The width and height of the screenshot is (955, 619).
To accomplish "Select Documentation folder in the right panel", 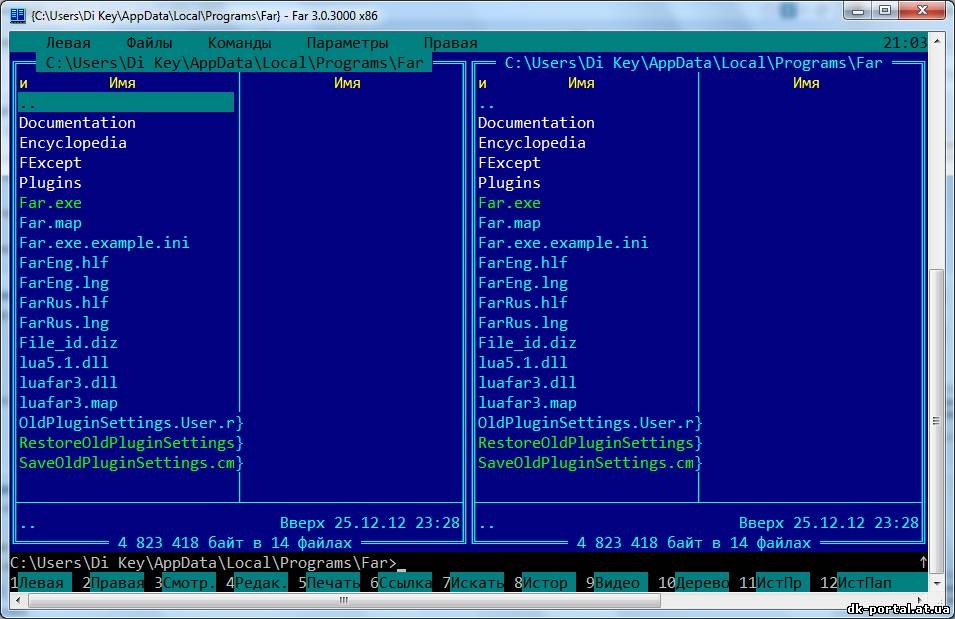I will click(x=536, y=122).
